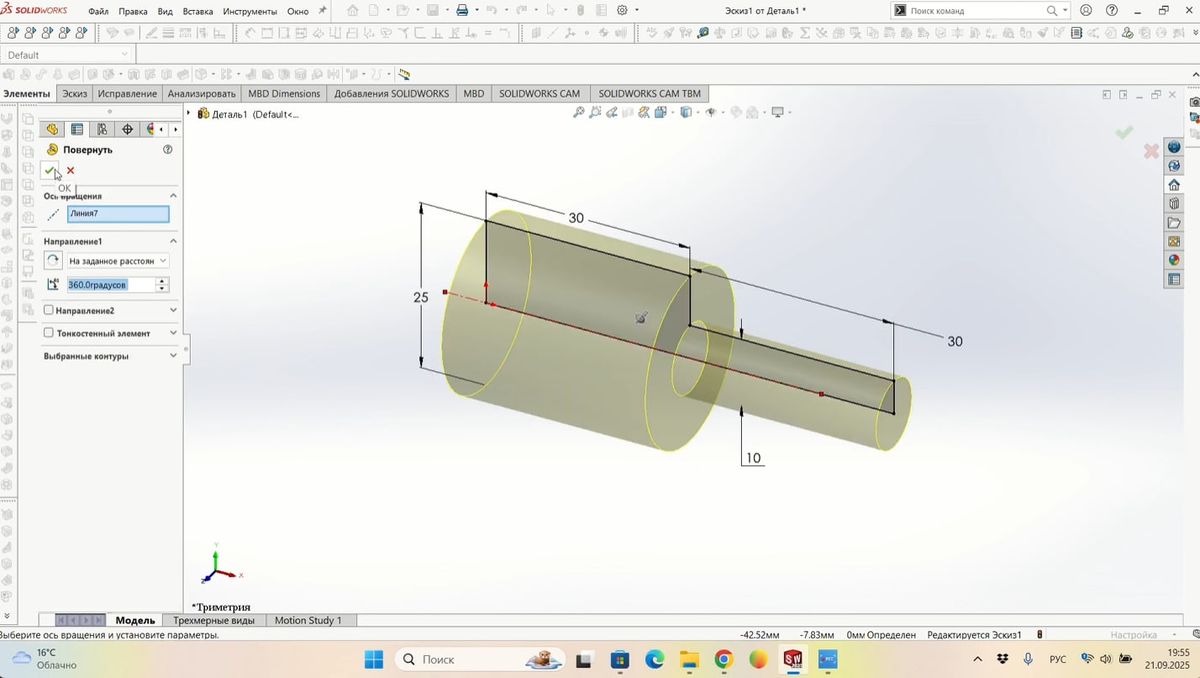Open the Инструменты menu
Image resolution: width=1200 pixels, height=678 pixels.
pyautogui.click(x=251, y=11)
